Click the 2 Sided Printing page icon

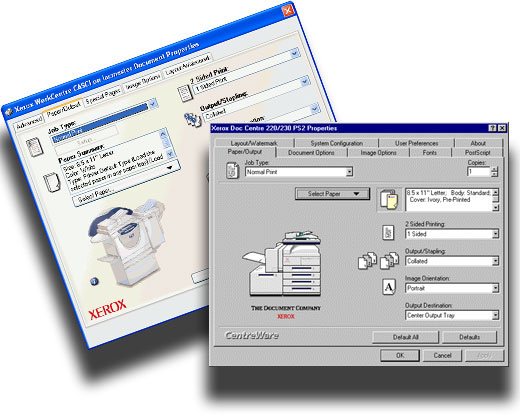pyautogui.click(x=388, y=232)
